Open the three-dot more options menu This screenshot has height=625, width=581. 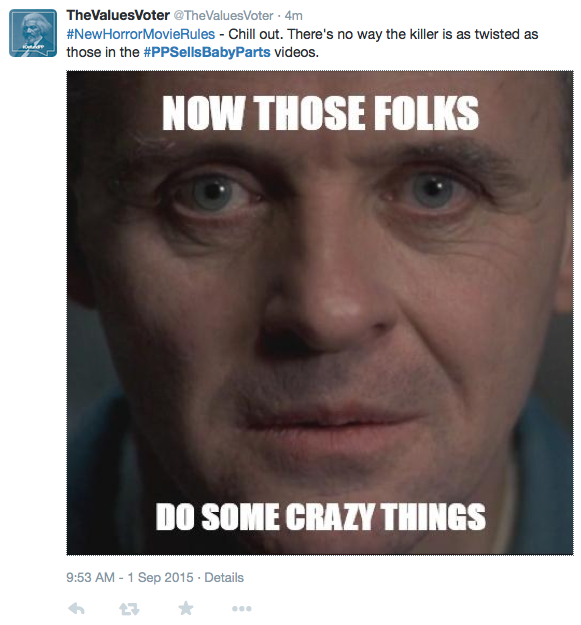(x=241, y=609)
